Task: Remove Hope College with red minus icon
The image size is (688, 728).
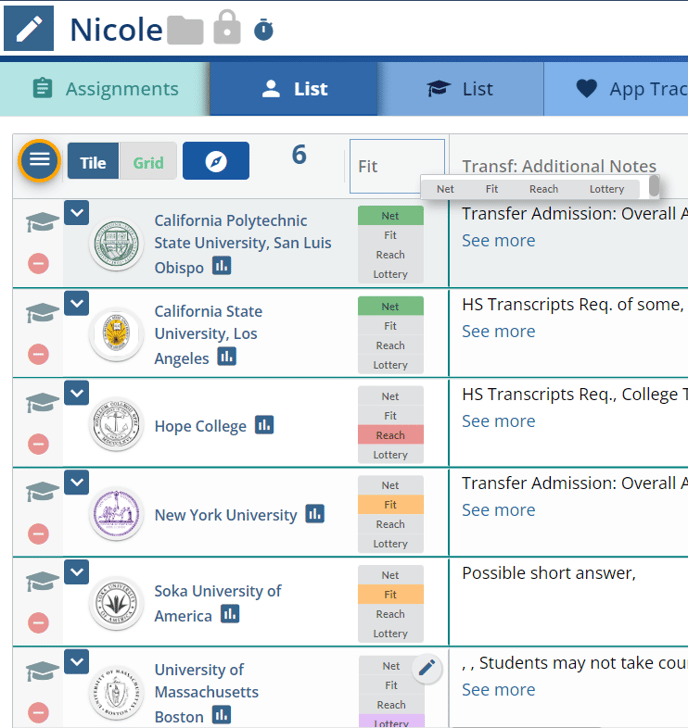Action: pos(39,444)
